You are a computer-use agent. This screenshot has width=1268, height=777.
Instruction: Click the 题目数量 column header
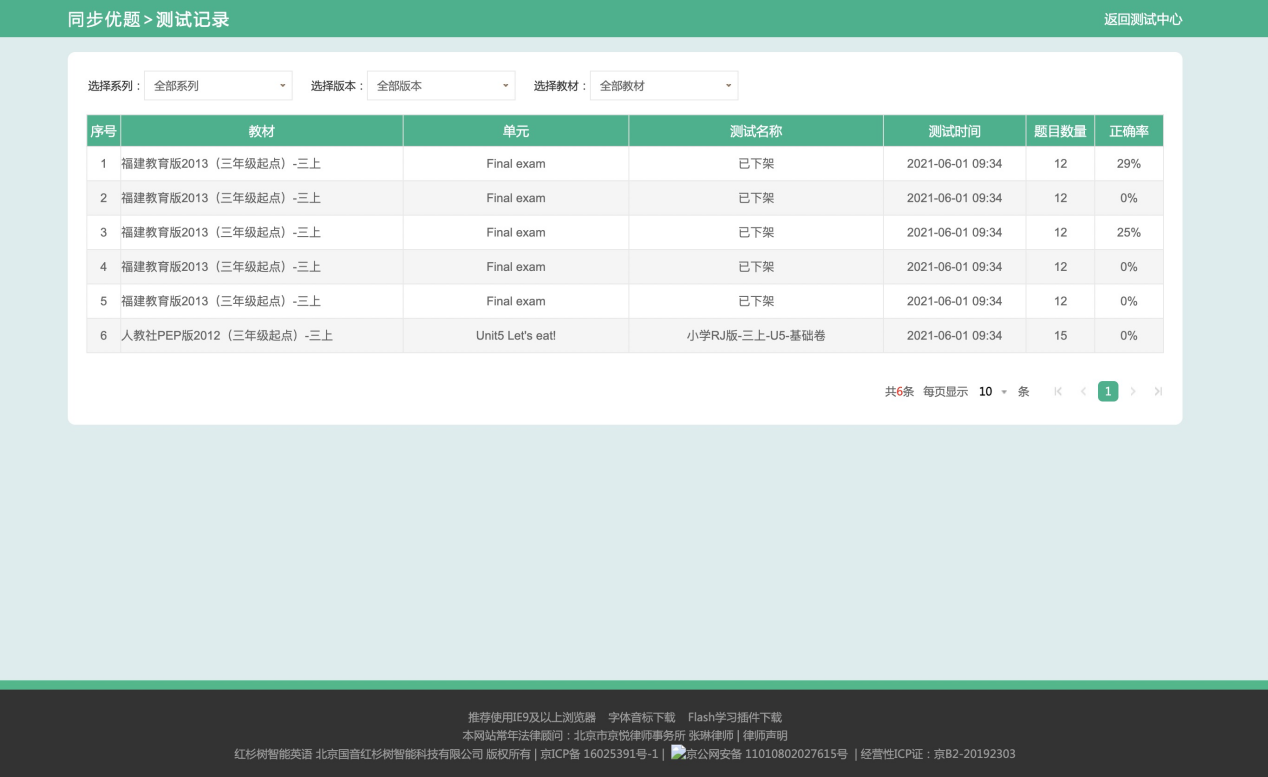click(1060, 131)
